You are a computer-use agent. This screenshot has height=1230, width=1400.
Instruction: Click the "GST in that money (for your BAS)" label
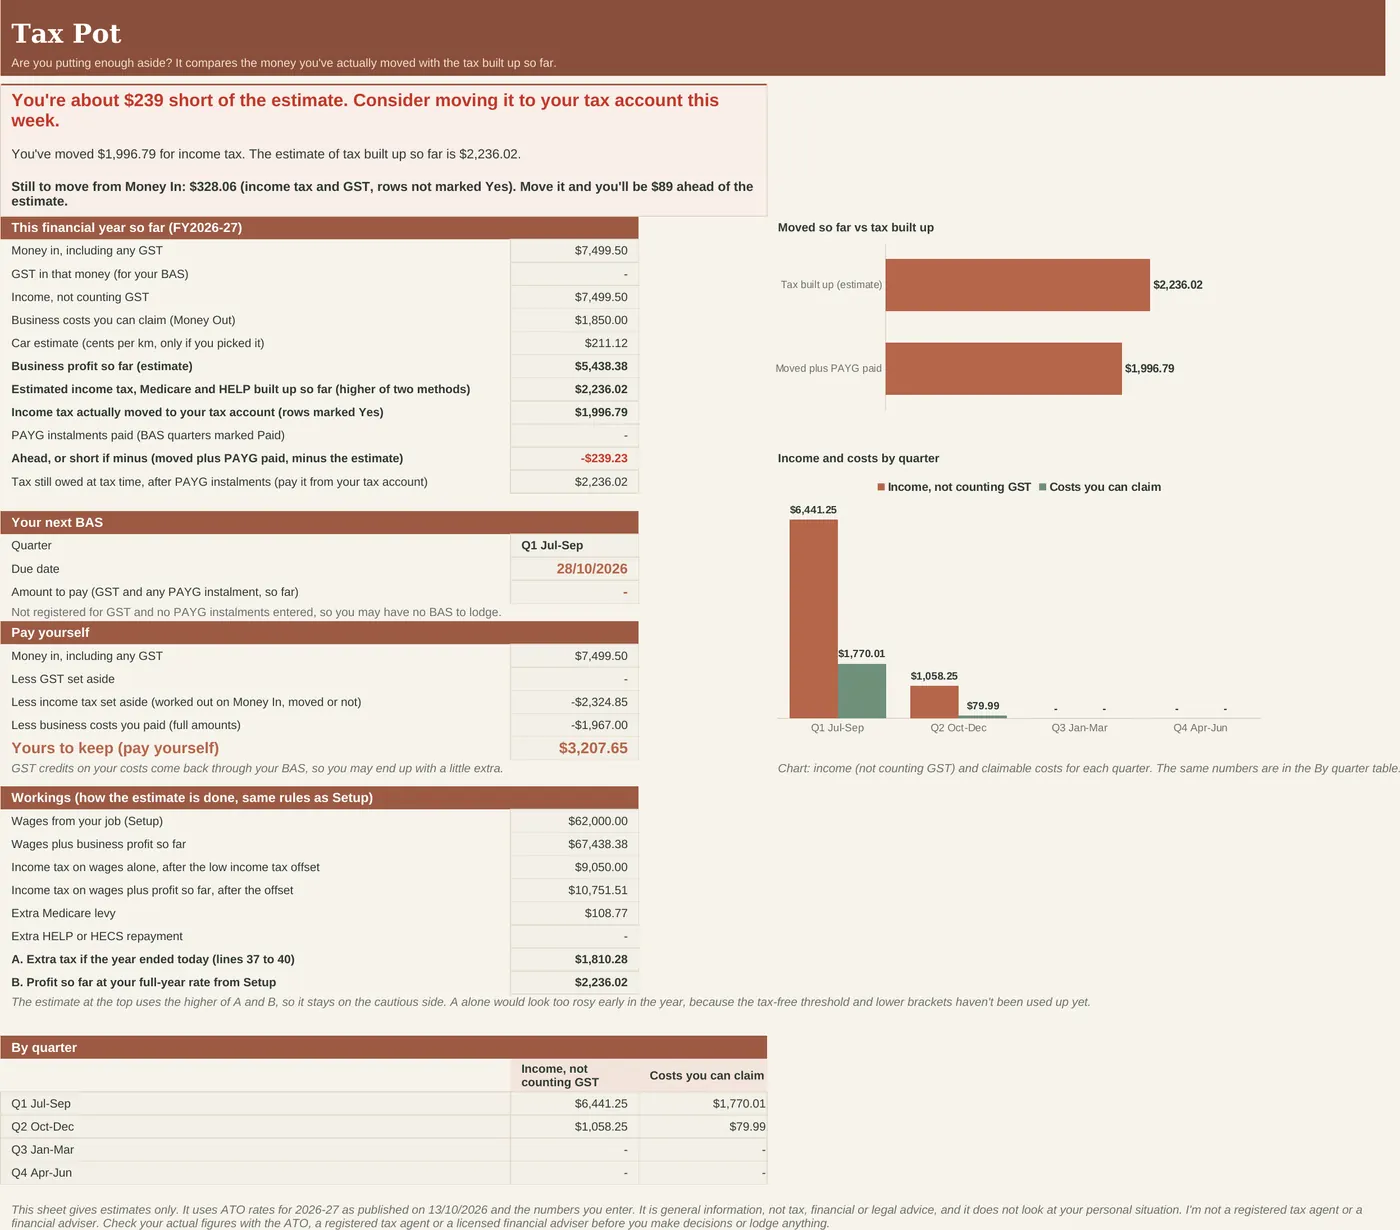[x=100, y=274]
